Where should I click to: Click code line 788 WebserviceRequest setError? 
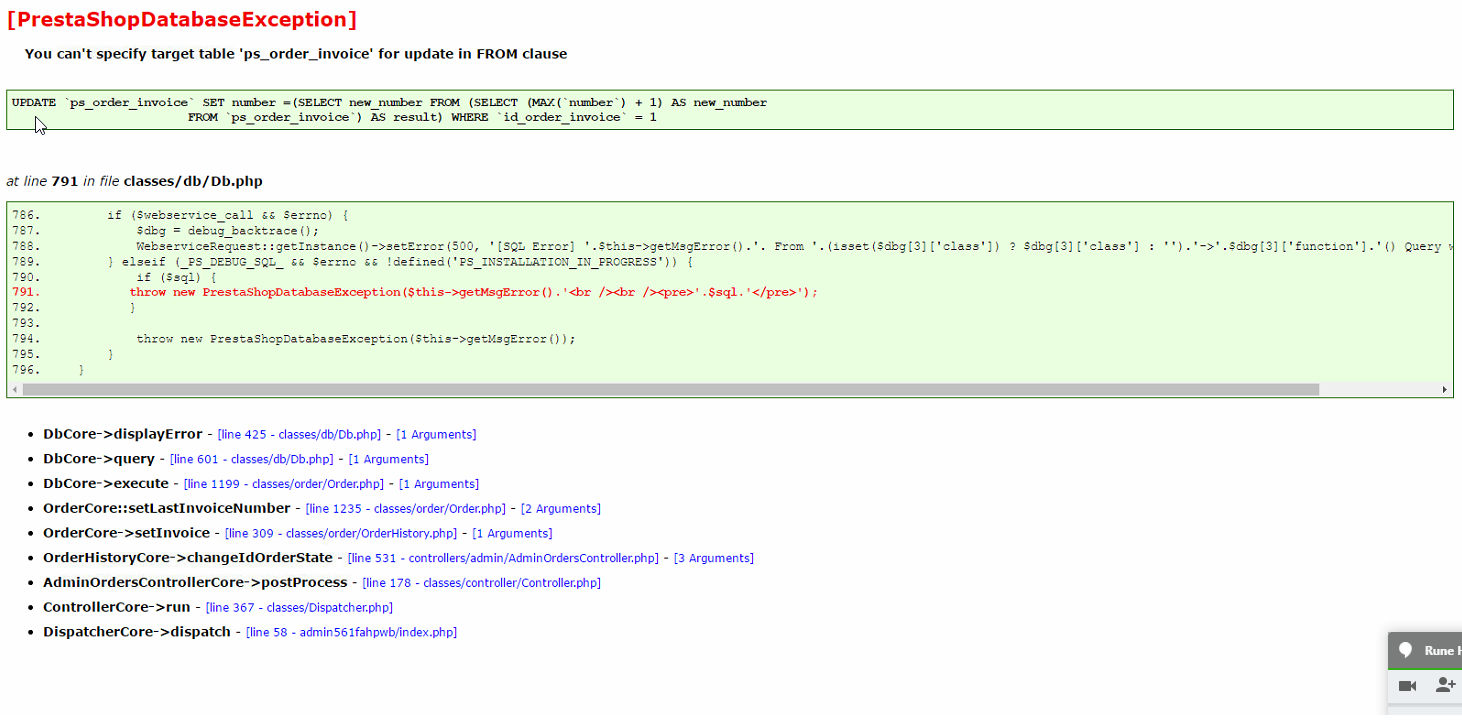[794, 246]
